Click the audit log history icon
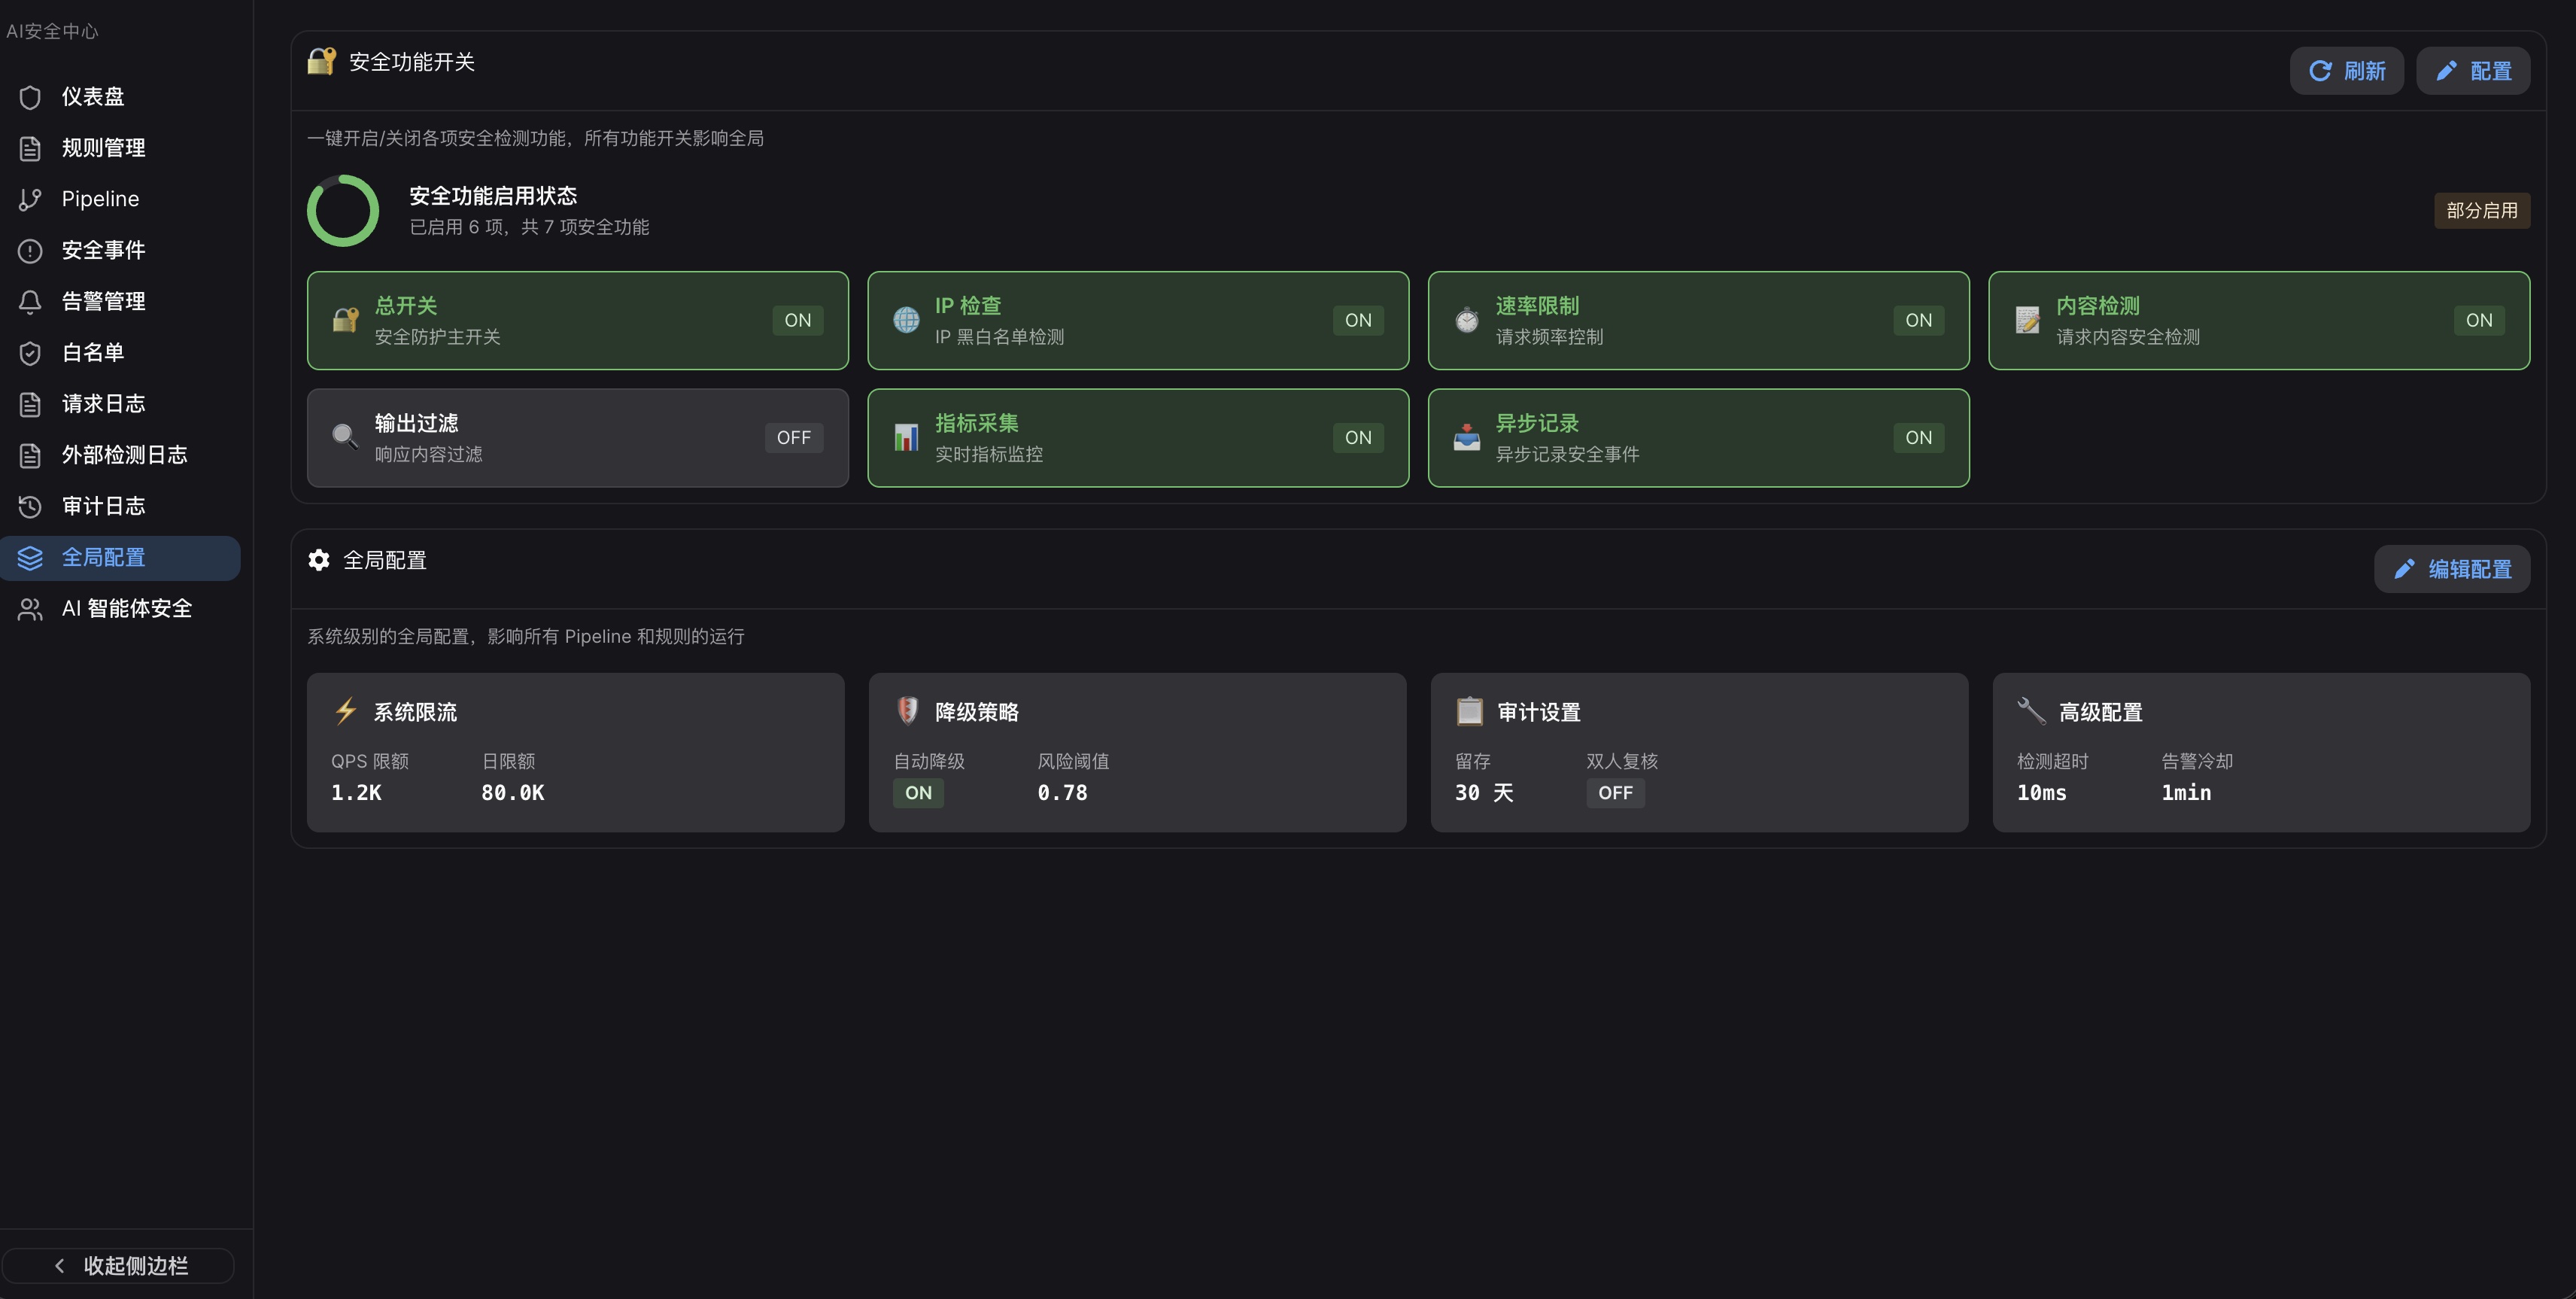 [x=30, y=506]
